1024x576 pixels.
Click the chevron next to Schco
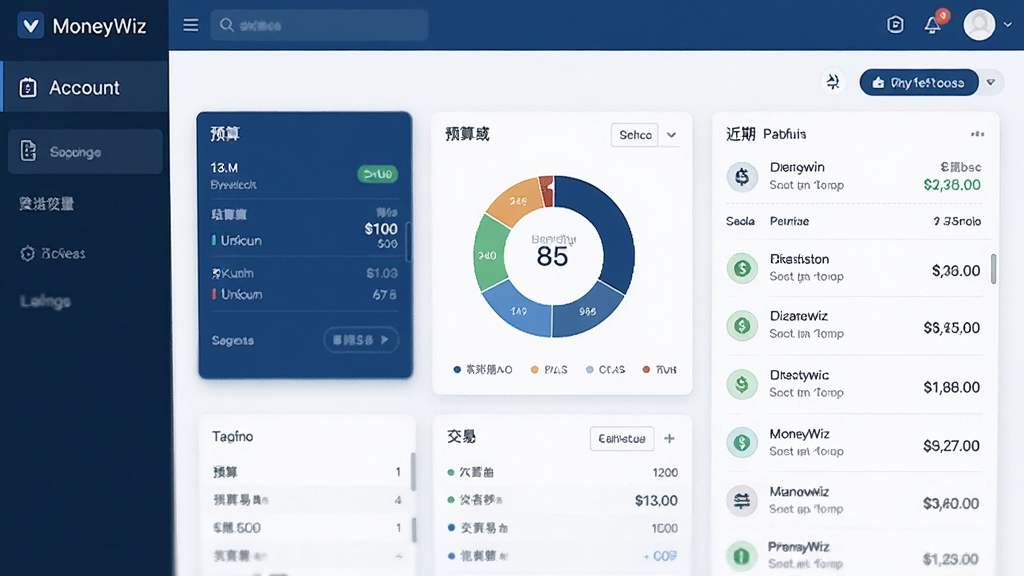(x=671, y=135)
